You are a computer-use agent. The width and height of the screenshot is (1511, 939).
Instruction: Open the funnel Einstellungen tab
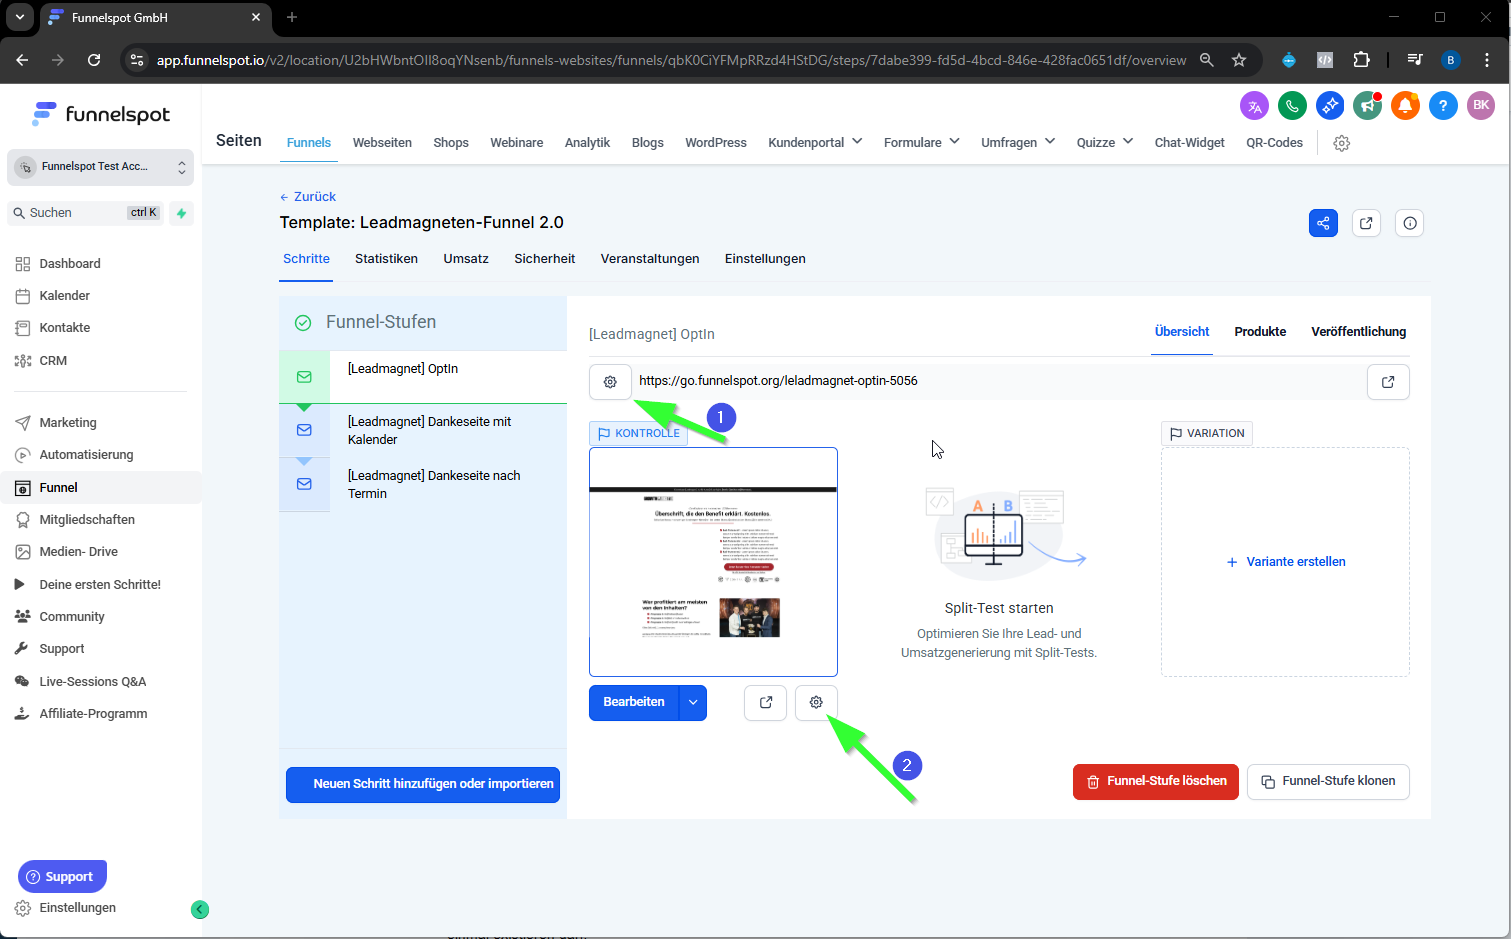tap(765, 259)
